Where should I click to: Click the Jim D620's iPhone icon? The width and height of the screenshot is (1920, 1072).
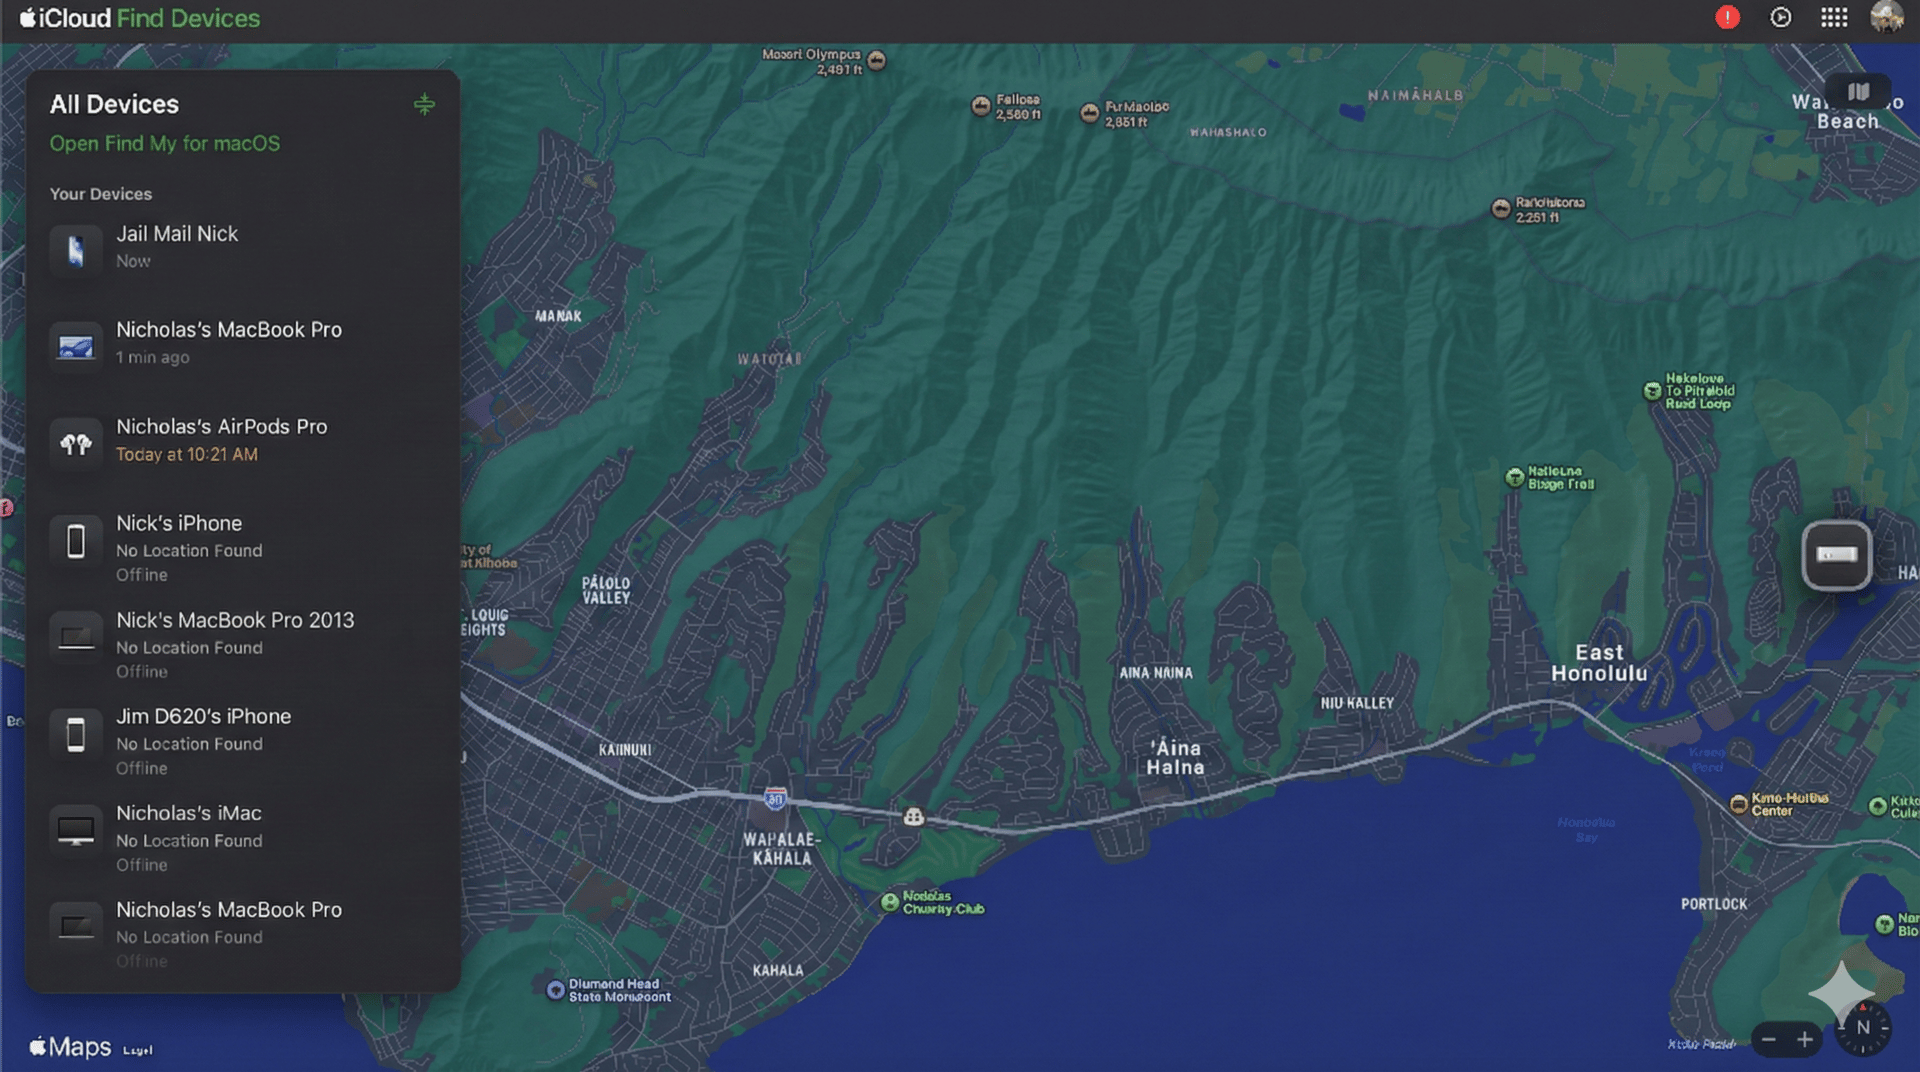pos(76,734)
